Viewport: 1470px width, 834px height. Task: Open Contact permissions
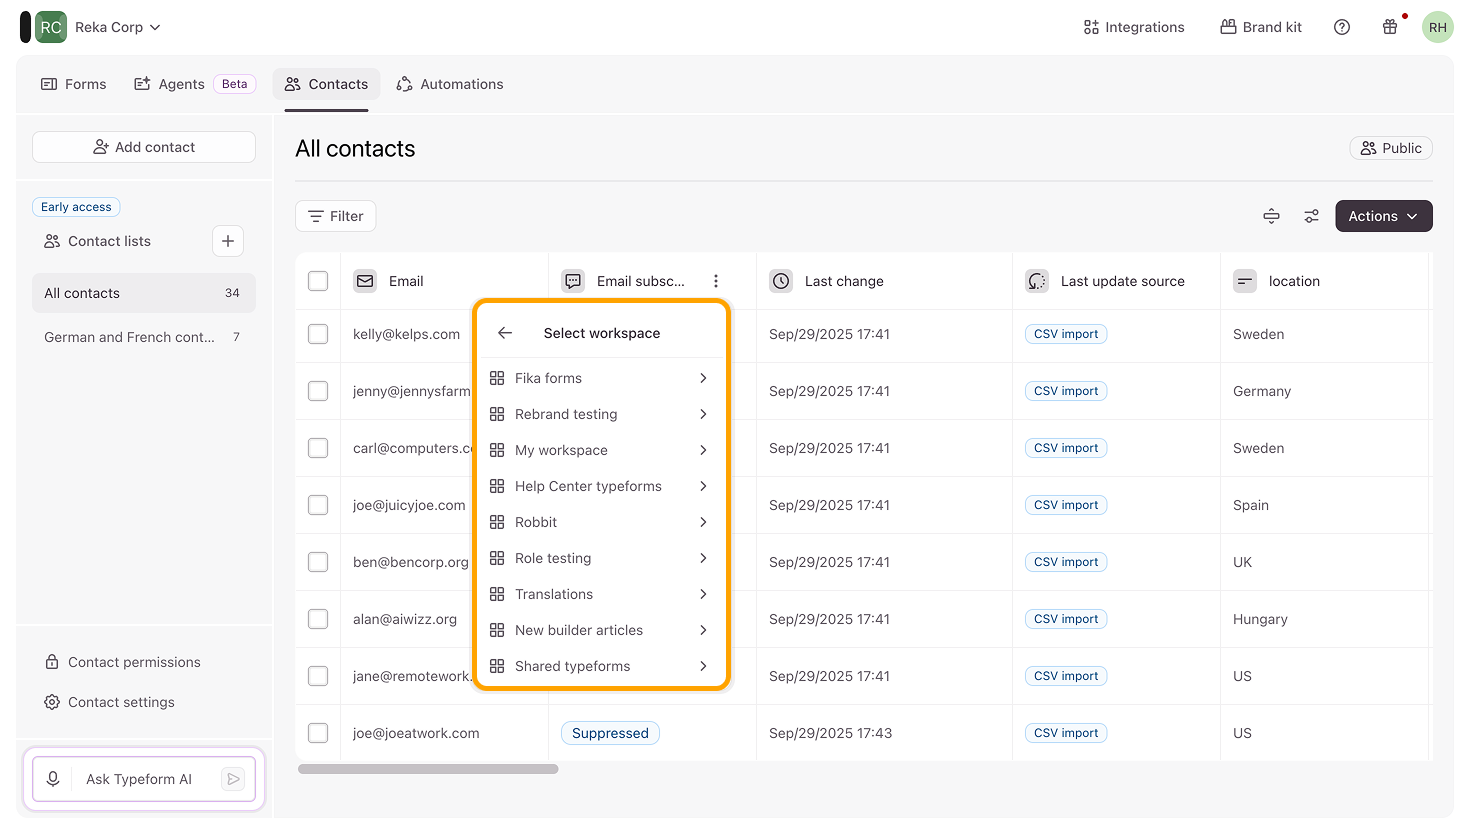pyautogui.click(x=122, y=662)
